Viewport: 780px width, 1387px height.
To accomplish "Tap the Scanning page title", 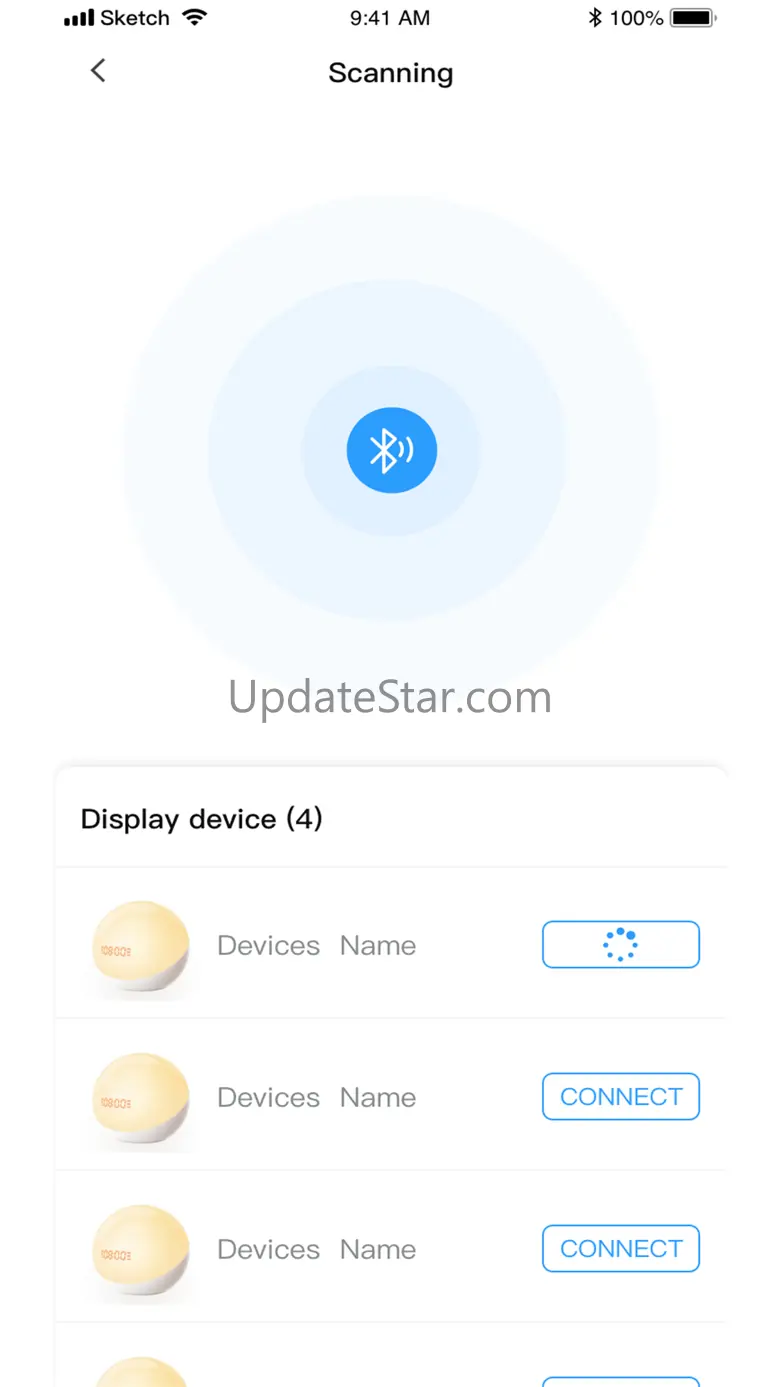I will pyautogui.click(x=391, y=74).
